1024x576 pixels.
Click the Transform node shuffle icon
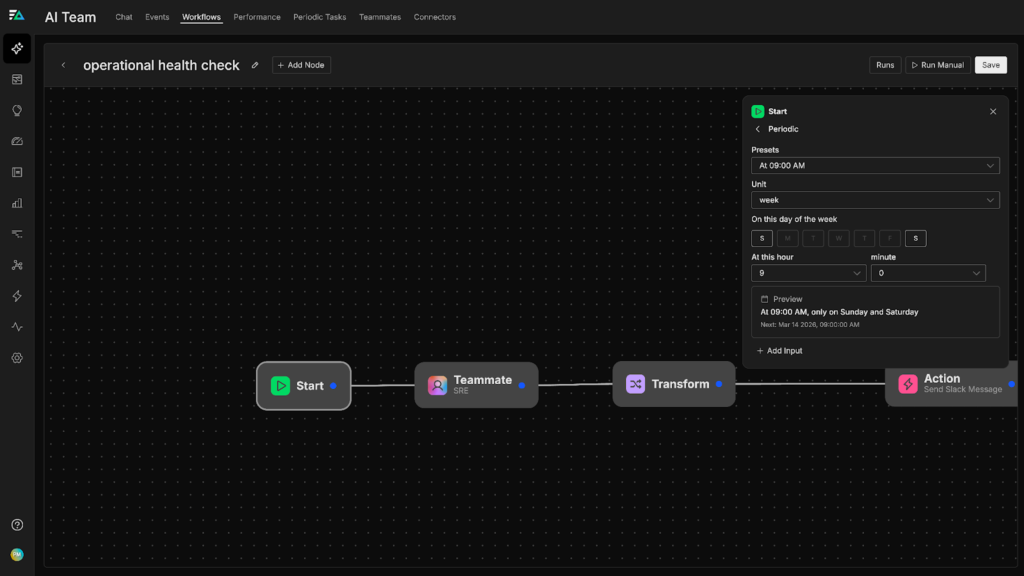pyautogui.click(x=635, y=384)
